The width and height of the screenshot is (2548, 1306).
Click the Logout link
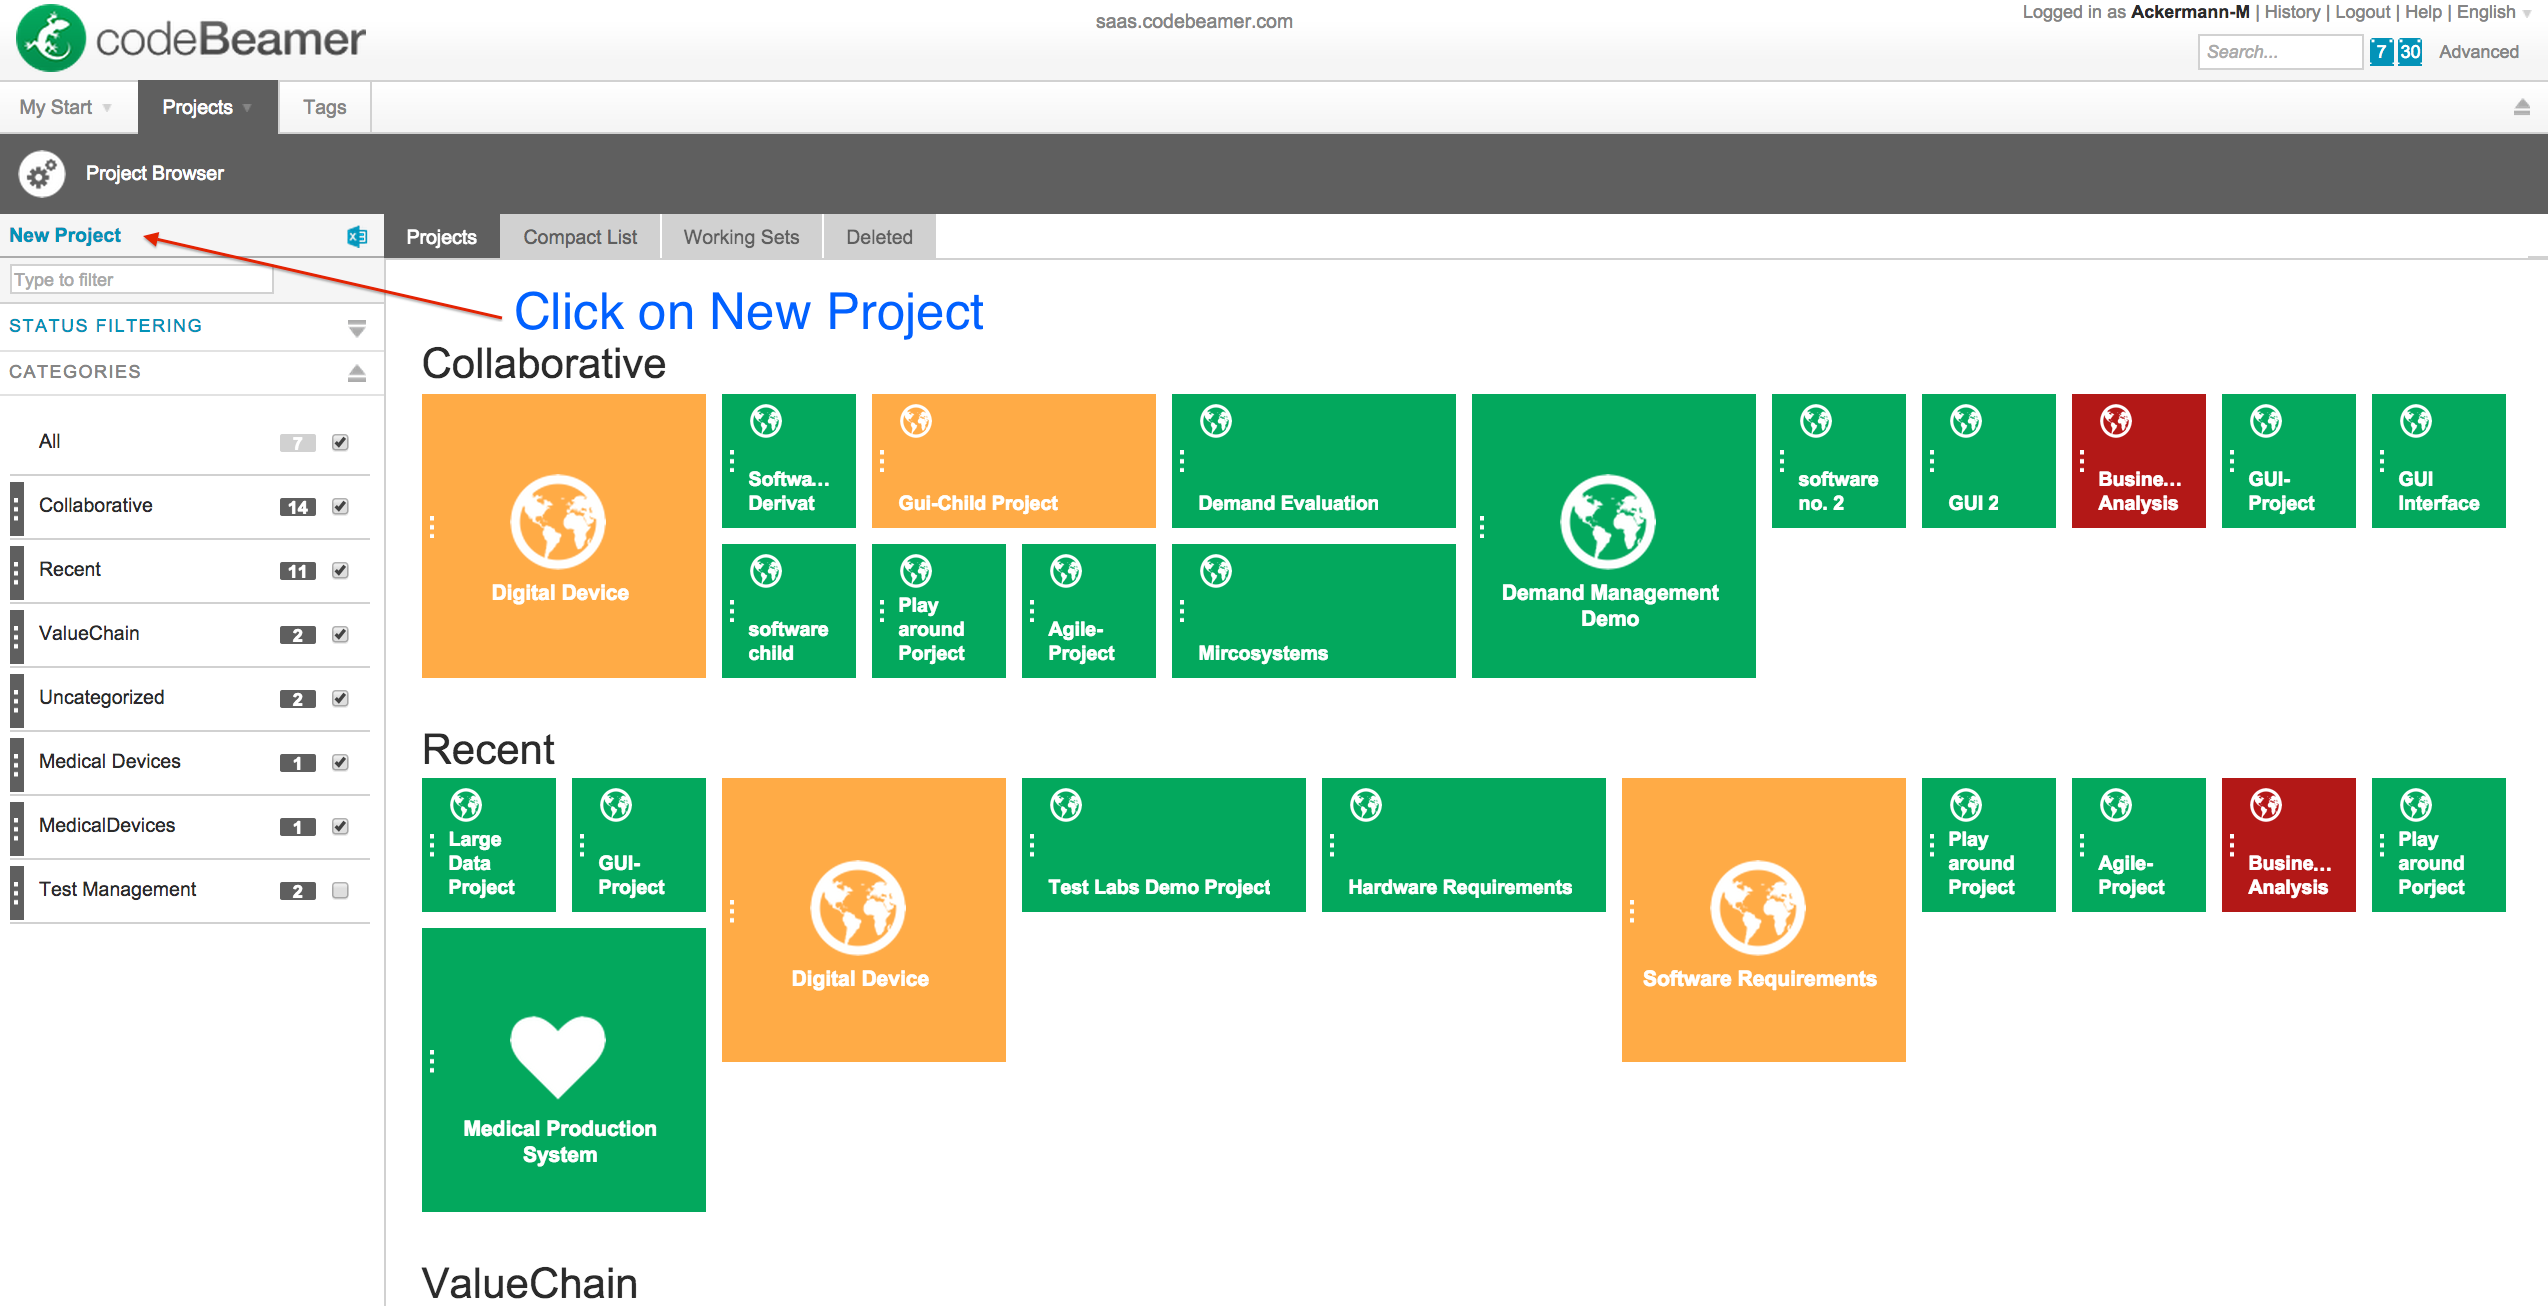2362,12
